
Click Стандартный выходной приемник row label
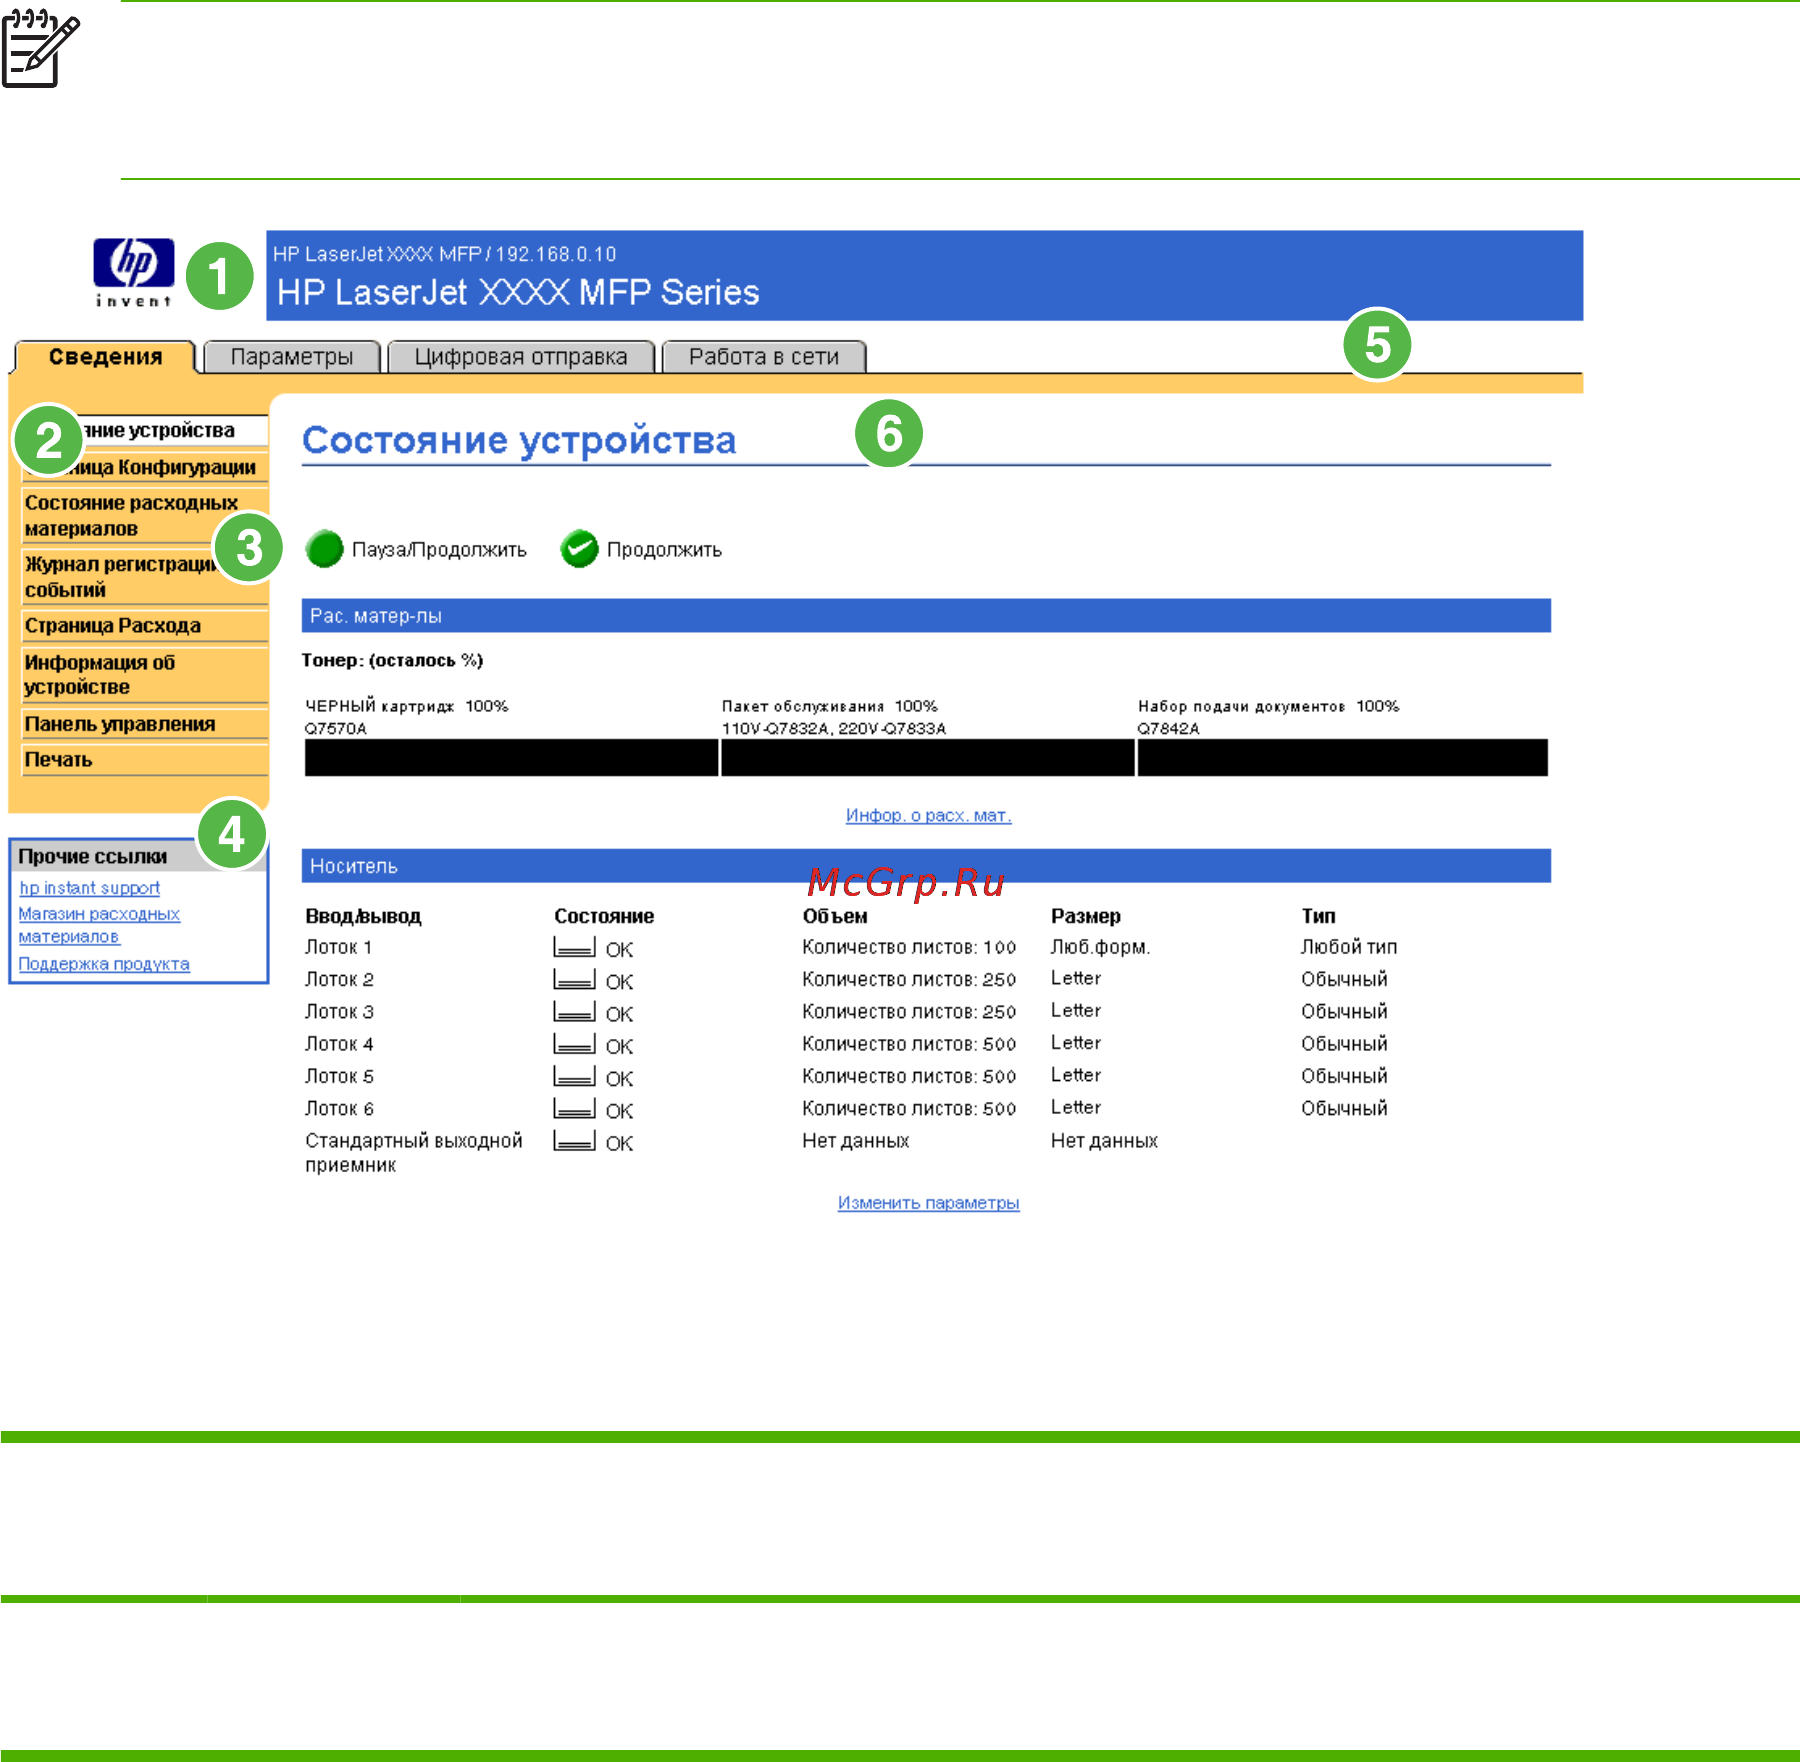click(414, 1153)
